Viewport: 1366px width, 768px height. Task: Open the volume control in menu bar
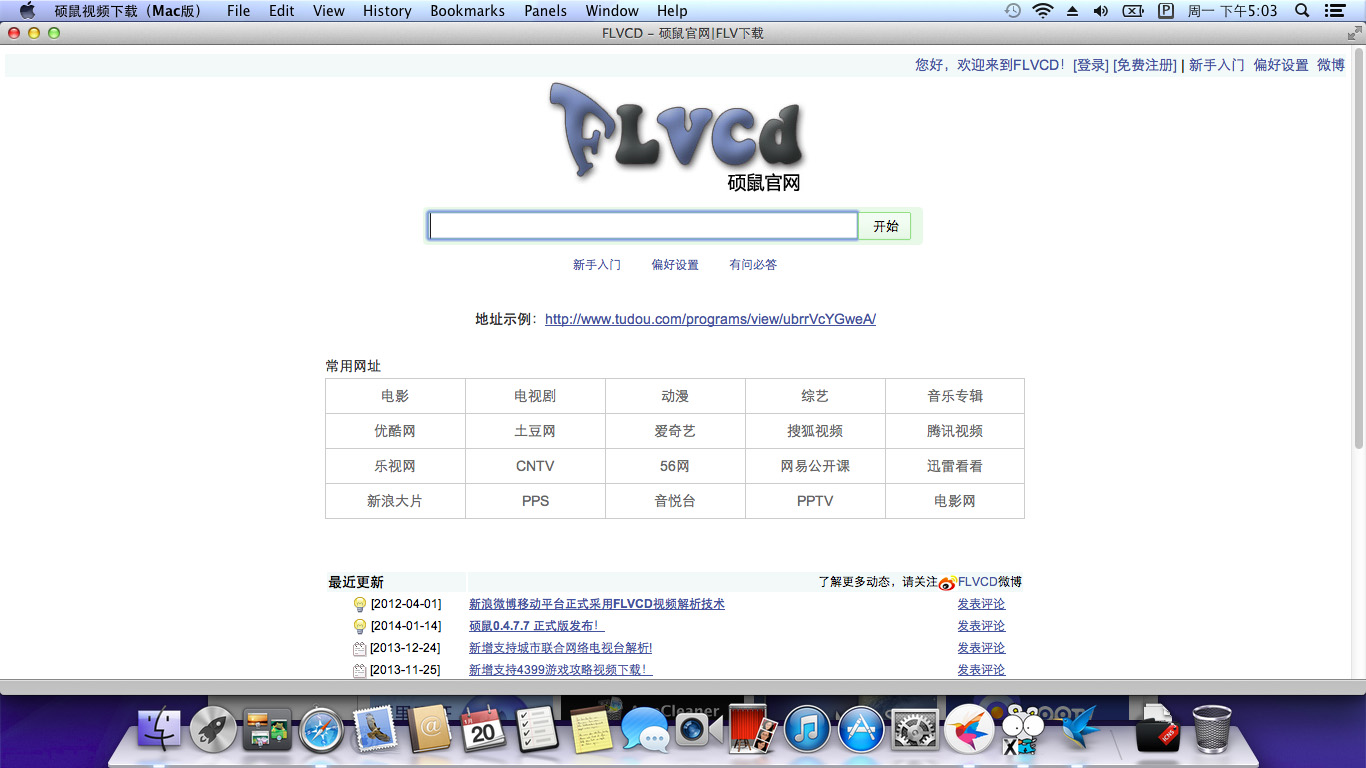tap(1101, 11)
